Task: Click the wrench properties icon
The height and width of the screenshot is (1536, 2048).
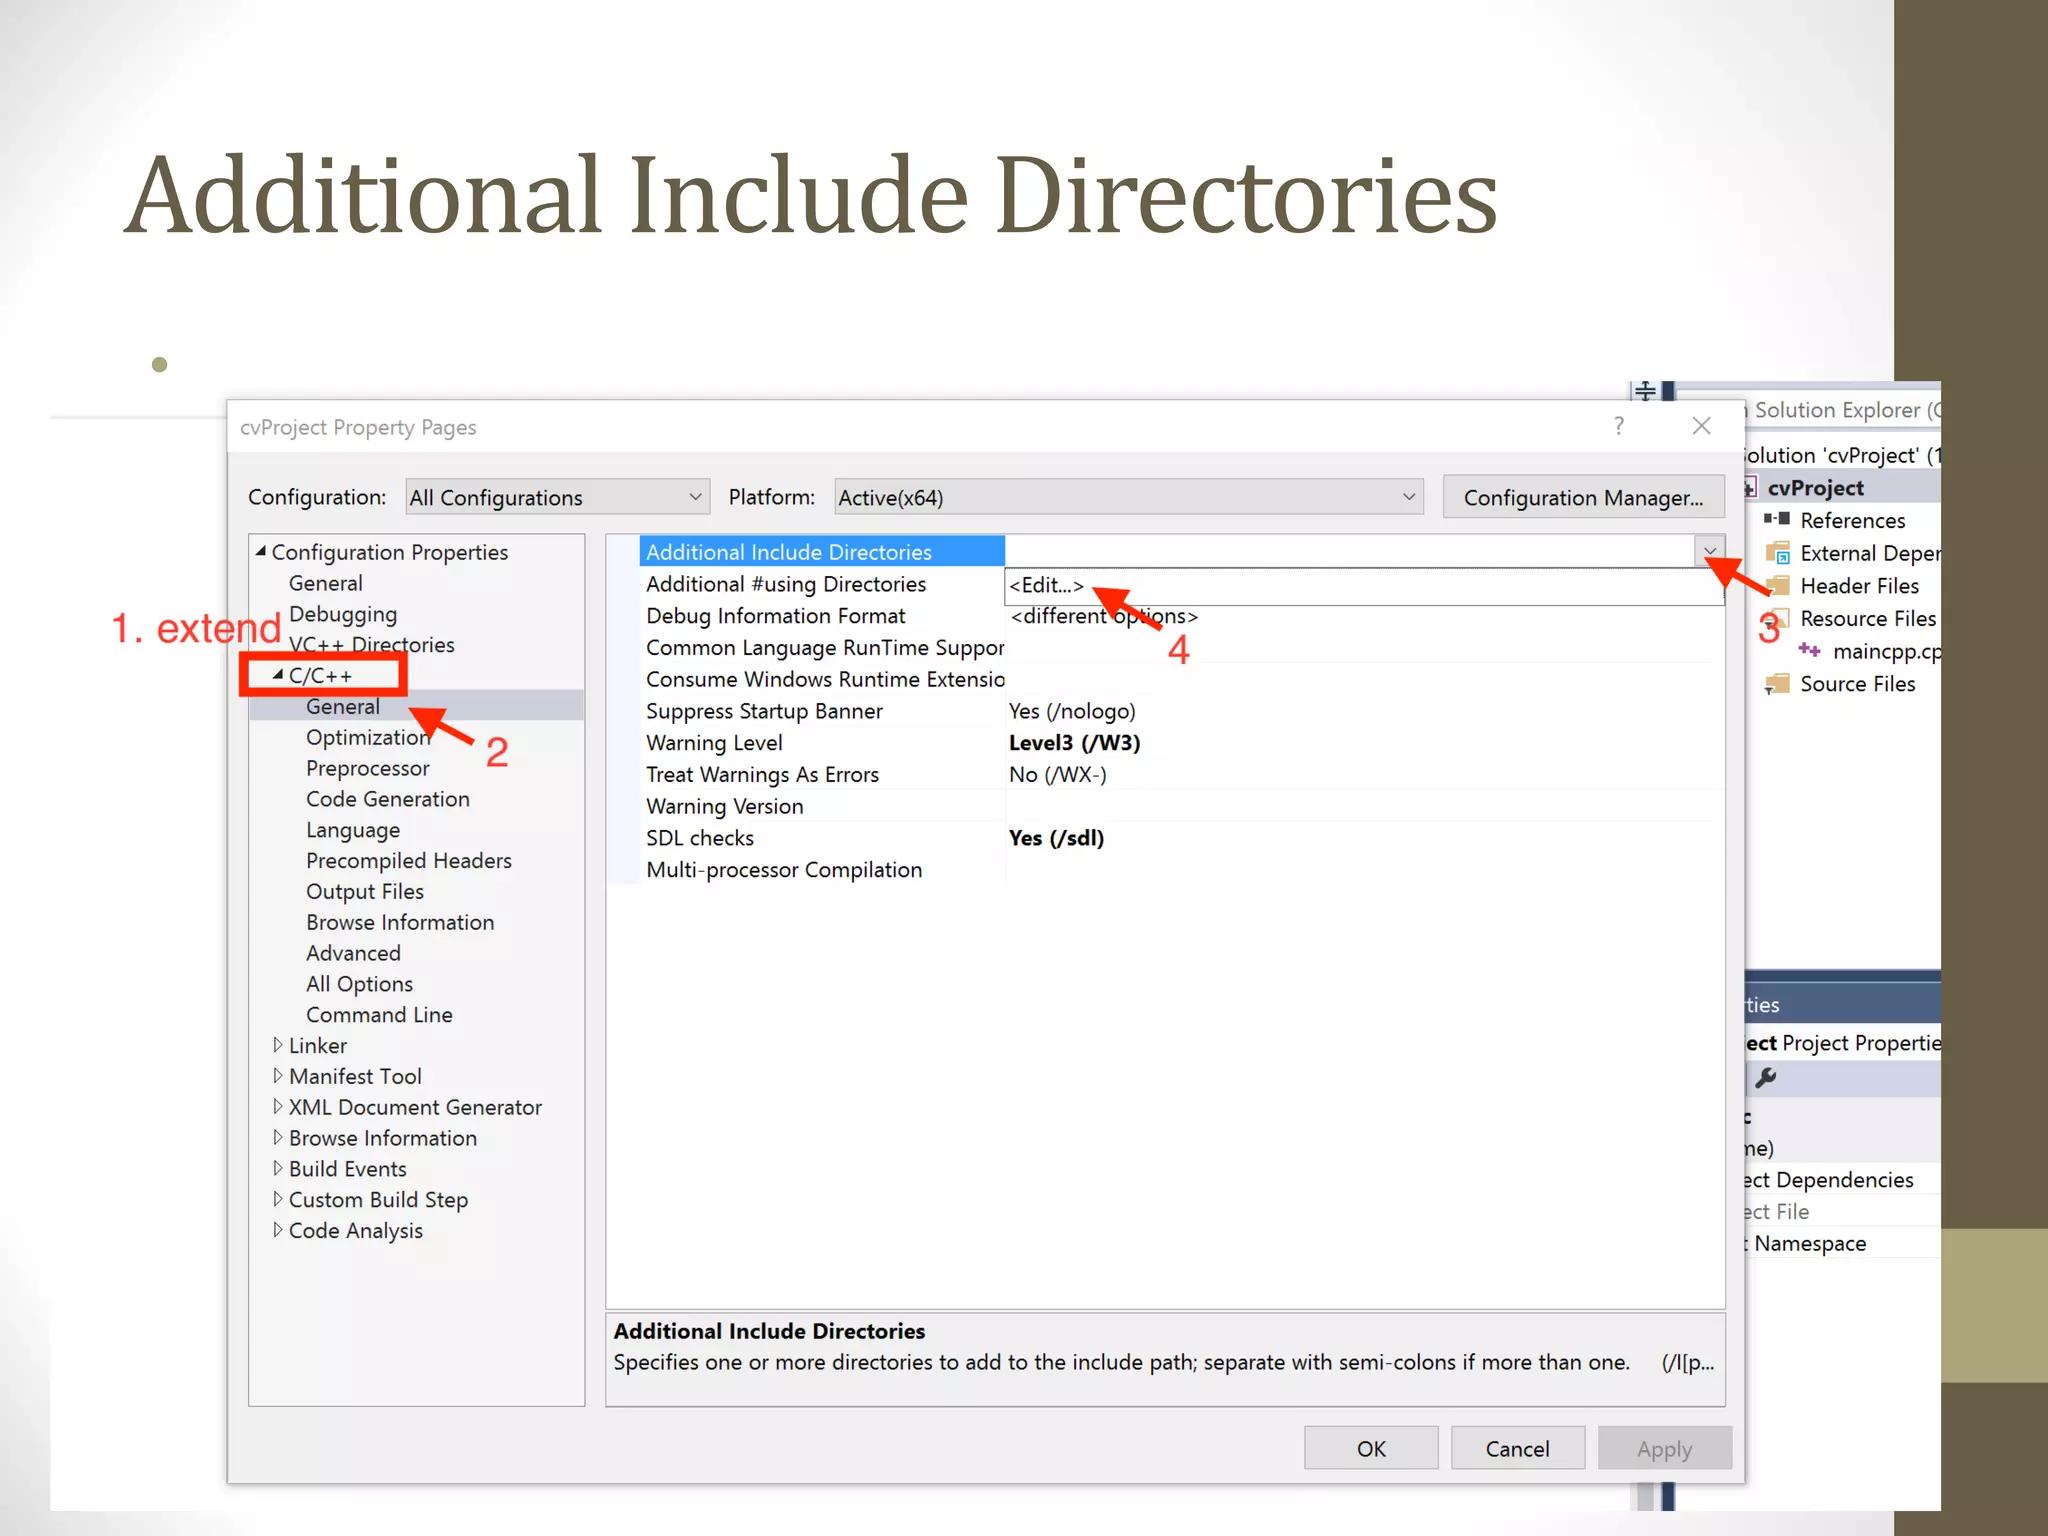Action: click(x=1766, y=1078)
